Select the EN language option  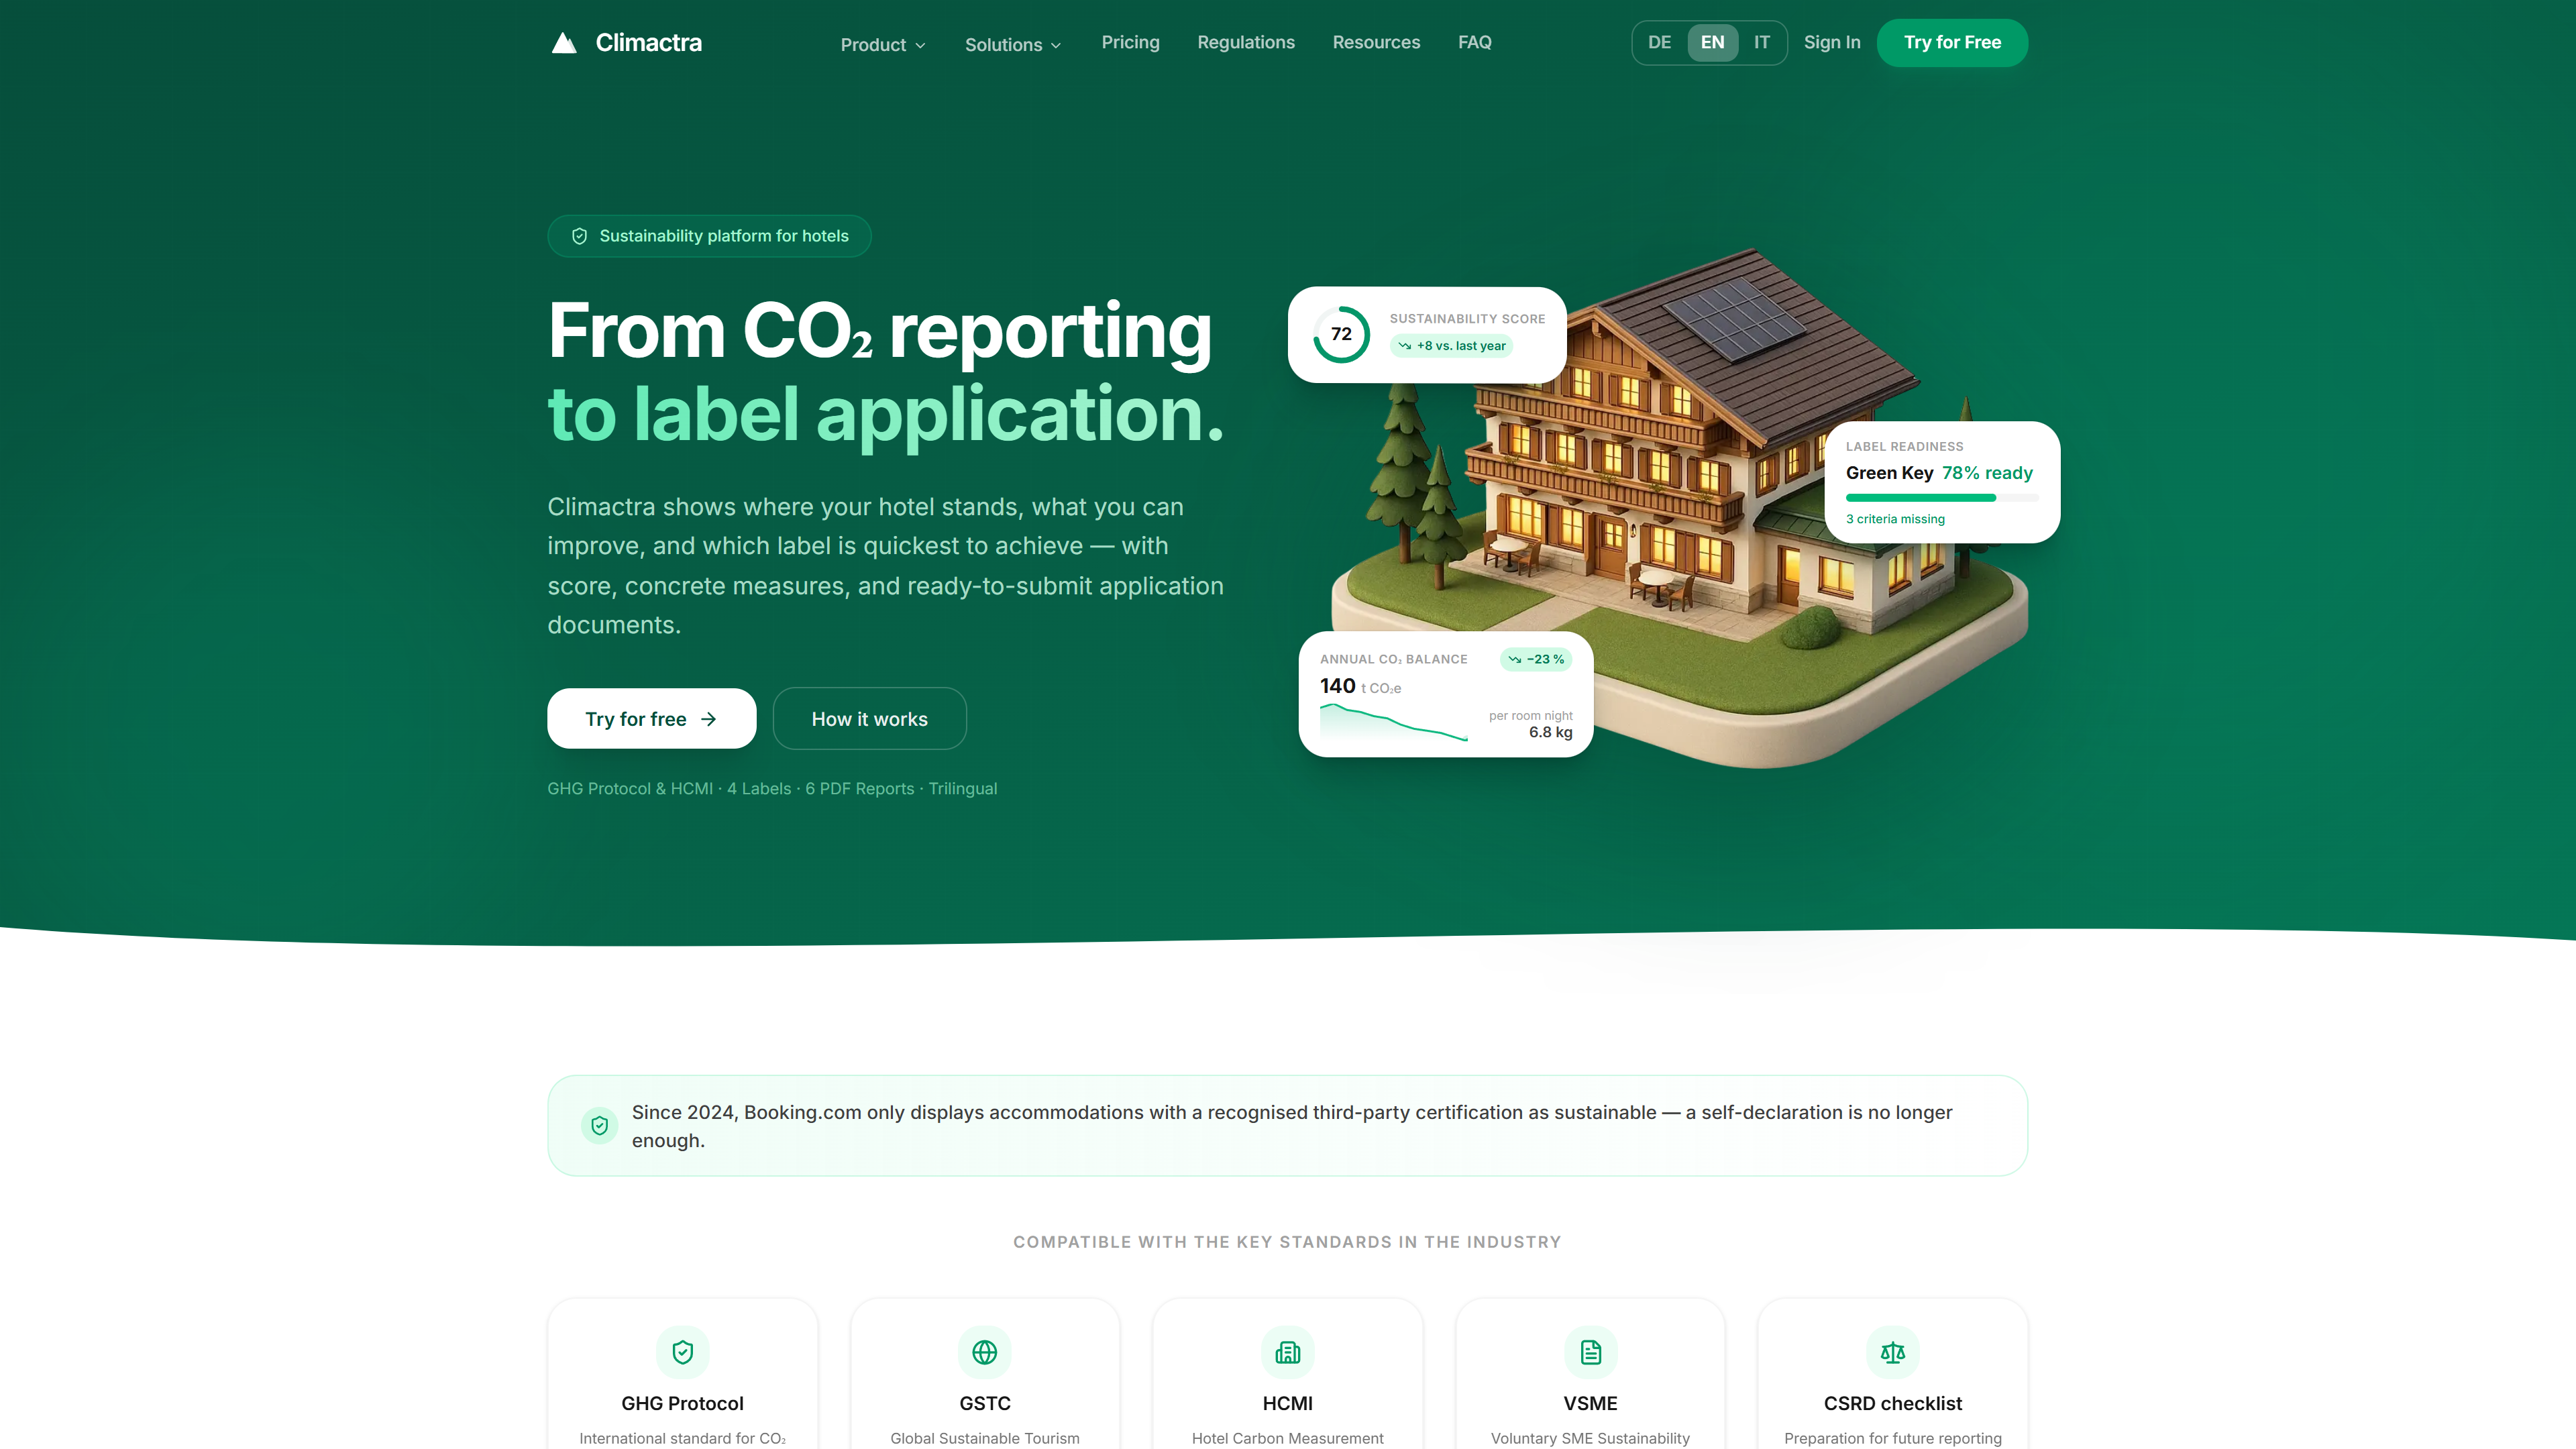(1712, 42)
